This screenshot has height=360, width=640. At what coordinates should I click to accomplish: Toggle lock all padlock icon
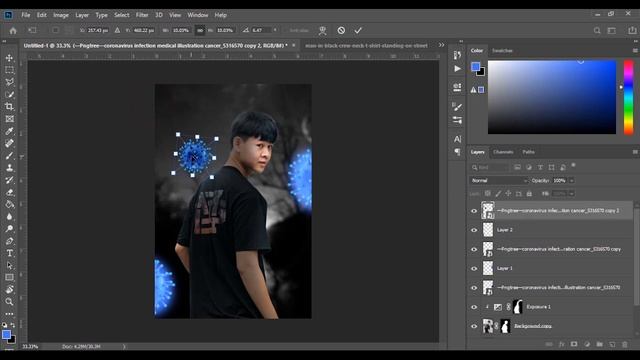pyautogui.click(x=529, y=193)
